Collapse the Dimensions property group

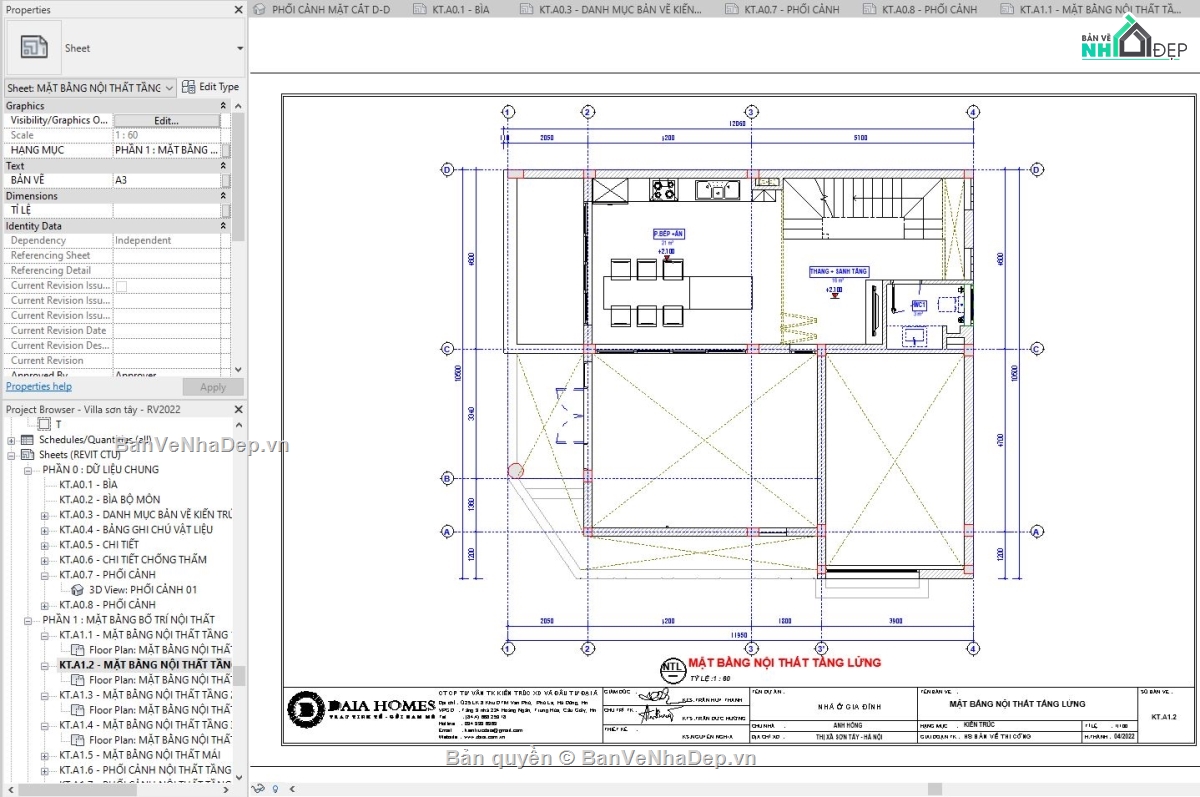tap(224, 196)
